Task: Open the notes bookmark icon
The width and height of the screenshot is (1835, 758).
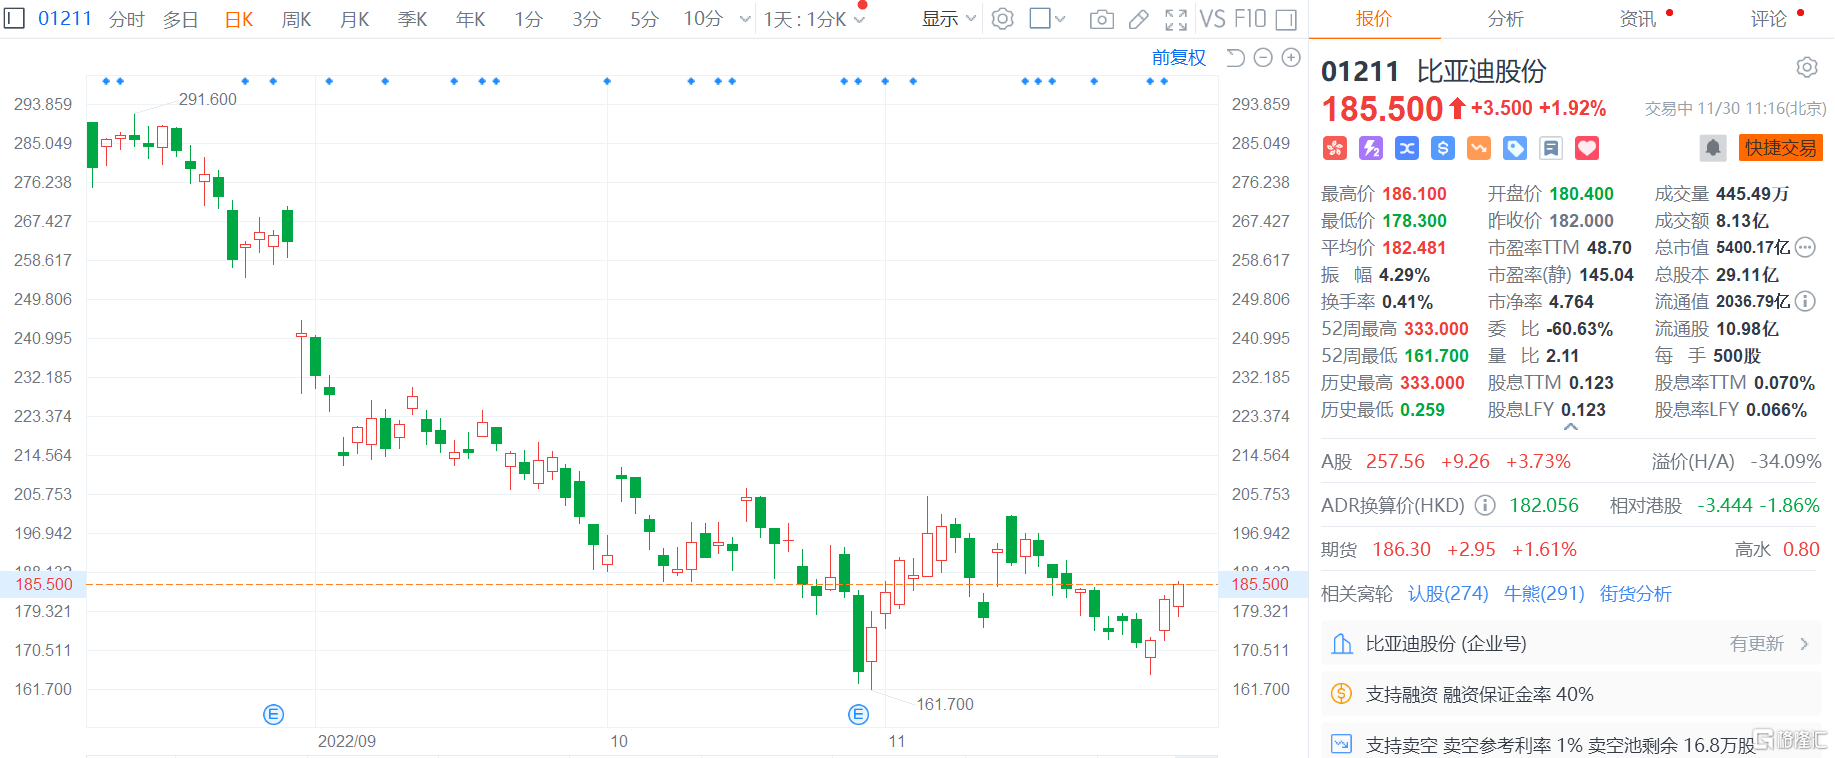Action: pos(1551,148)
